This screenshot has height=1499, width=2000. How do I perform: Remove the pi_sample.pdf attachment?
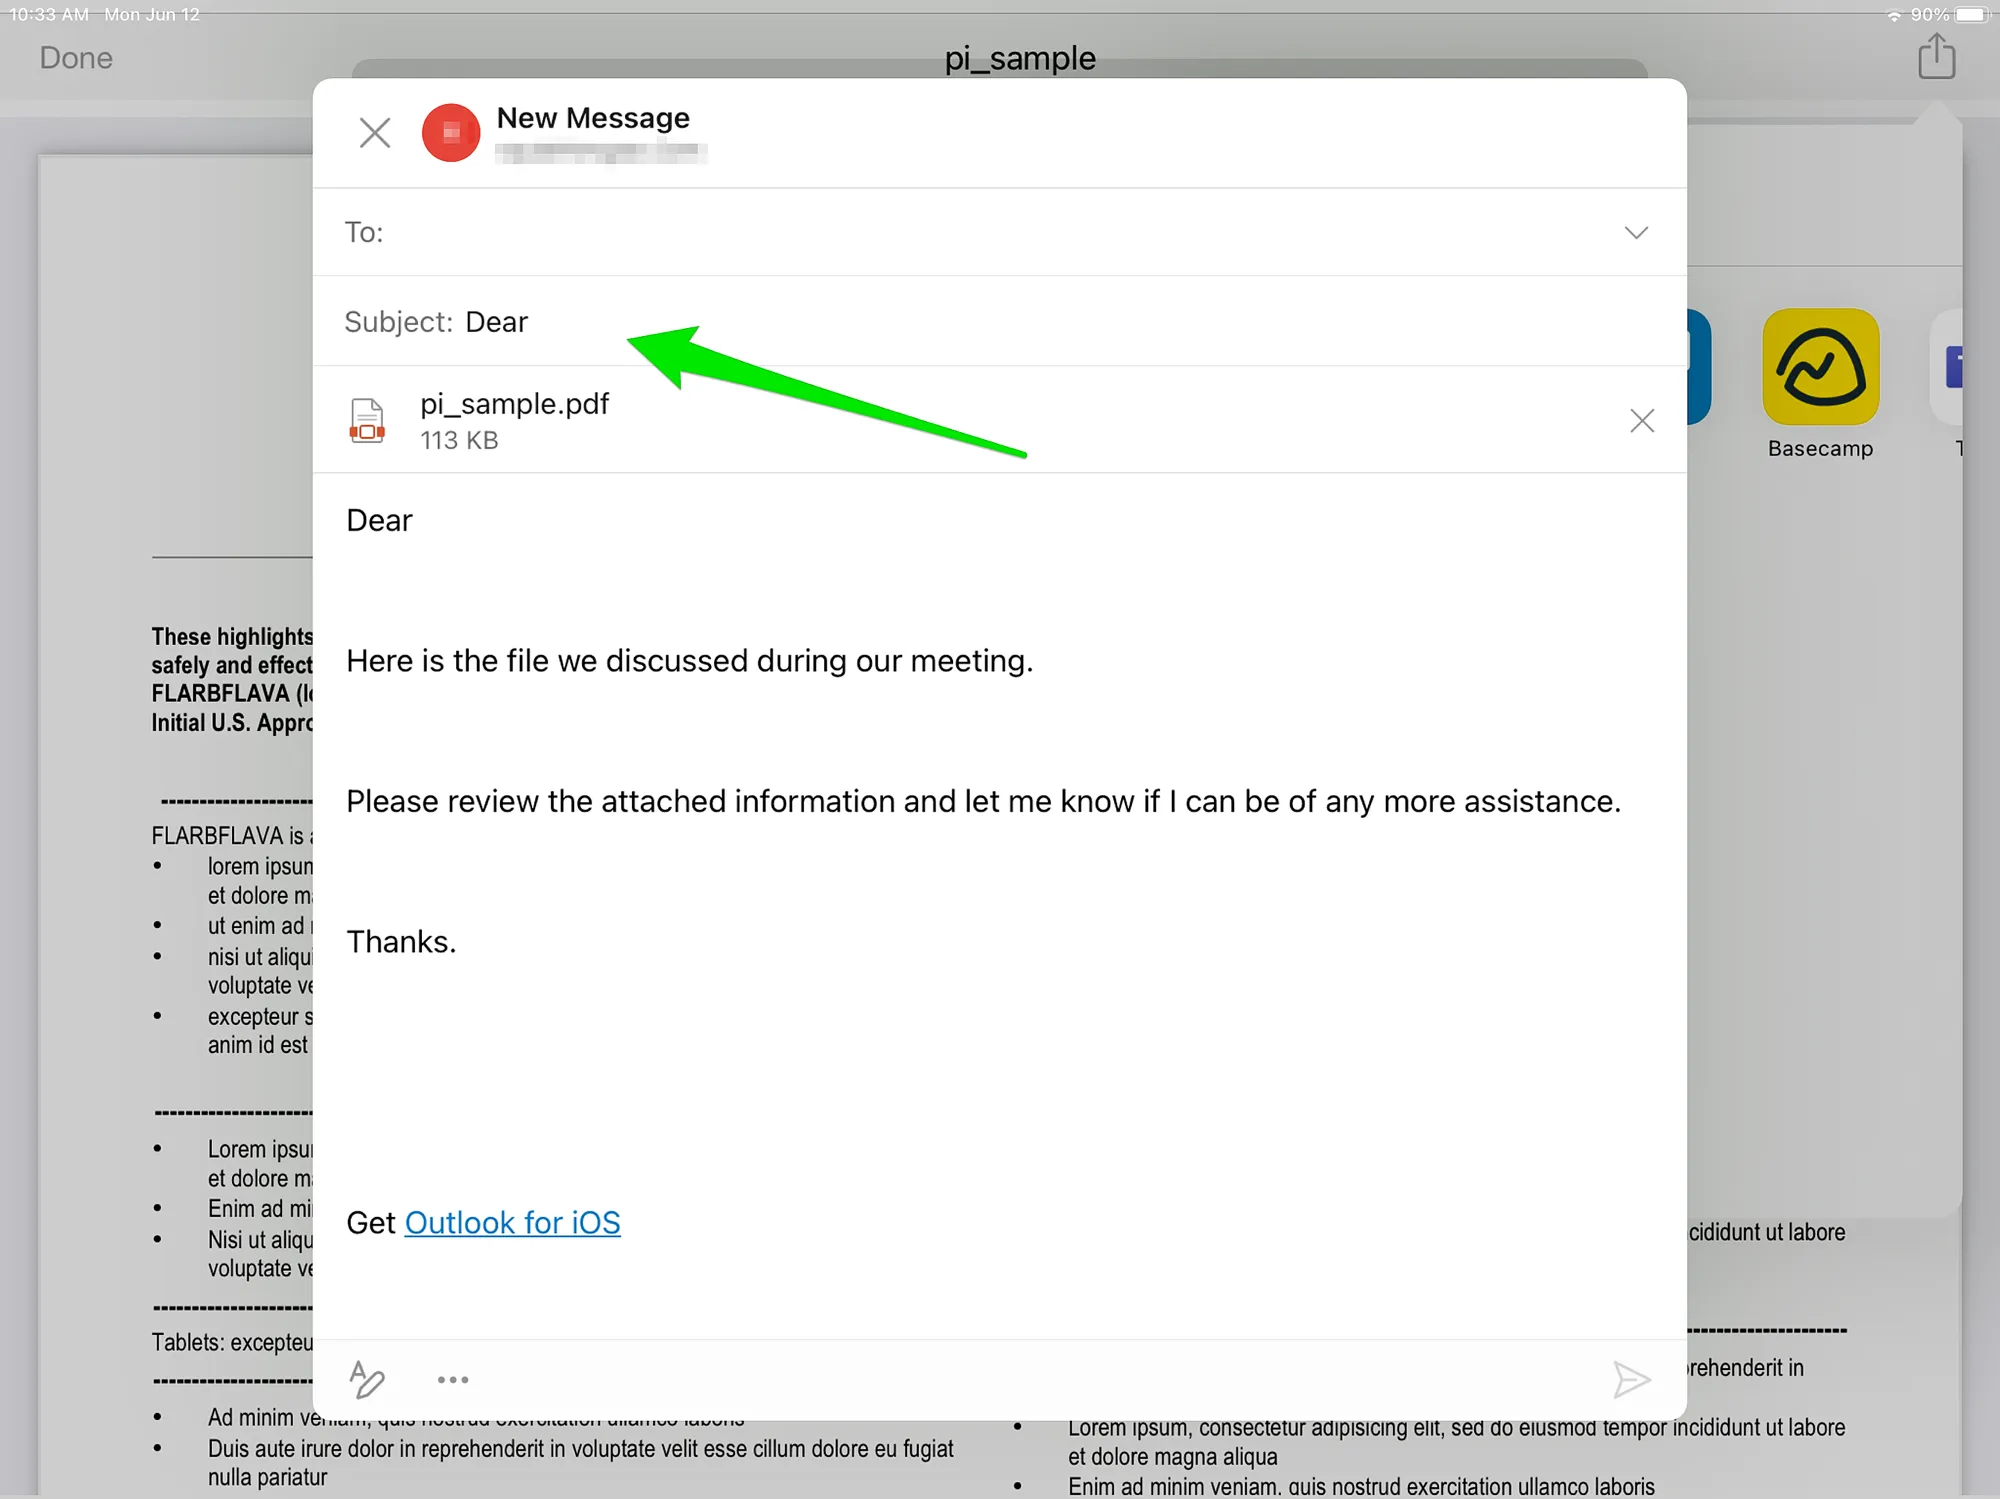(x=1641, y=420)
